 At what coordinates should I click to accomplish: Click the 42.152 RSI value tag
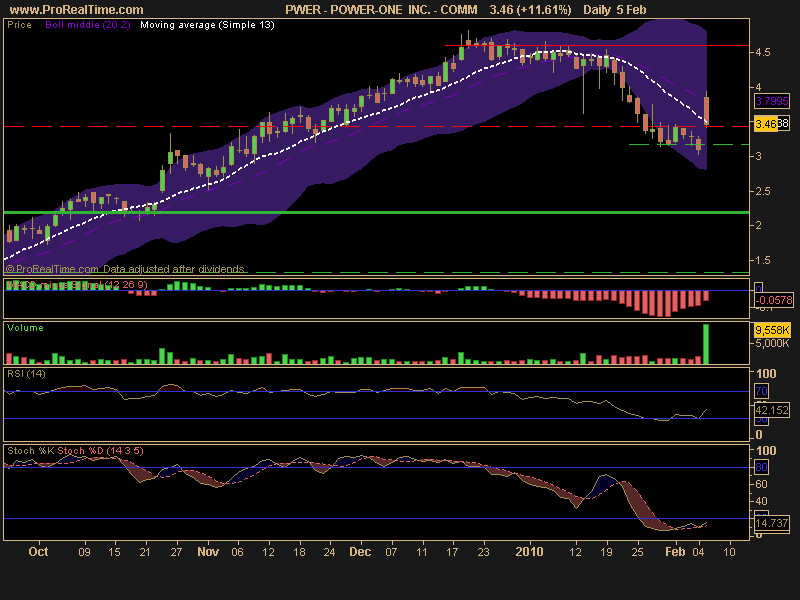pyautogui.click(x=772, y=410)
